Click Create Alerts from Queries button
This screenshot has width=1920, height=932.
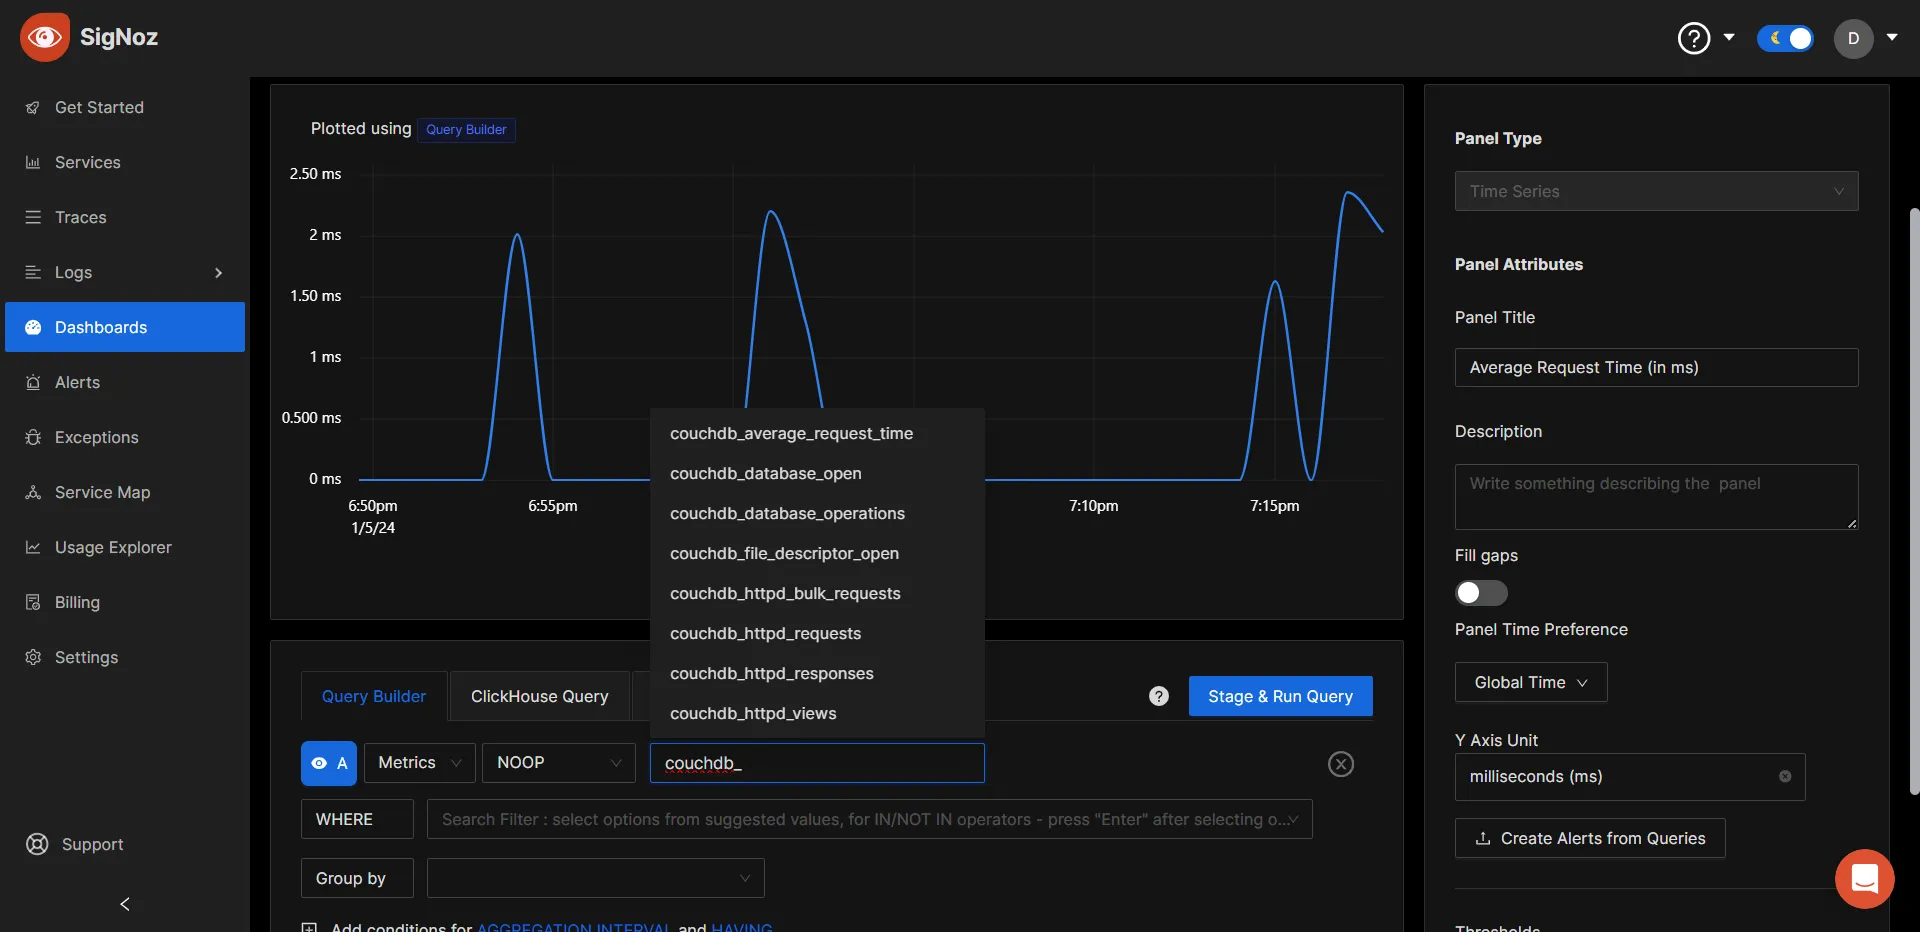pyautogui.click(x=1590, y=838)
